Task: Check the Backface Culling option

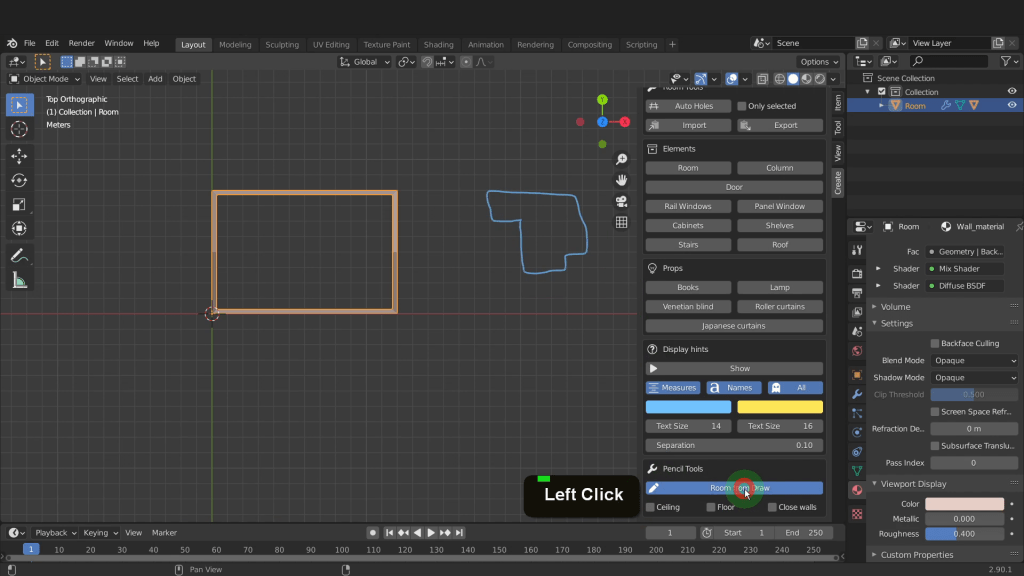Action: [935, 343]
